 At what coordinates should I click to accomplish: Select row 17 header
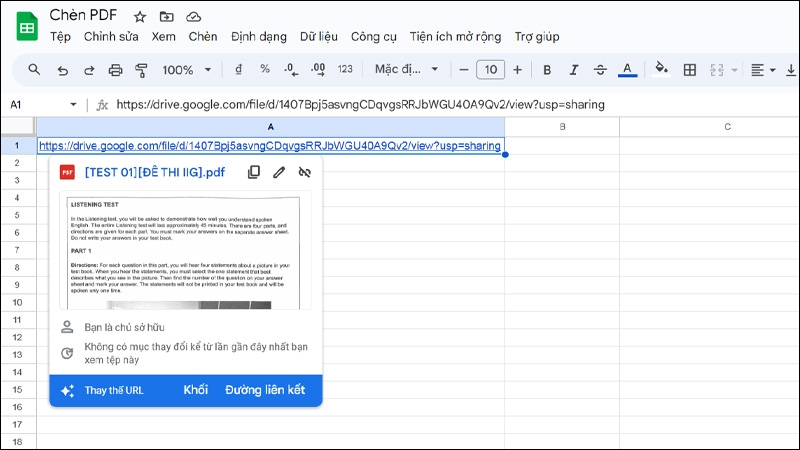tap(17, 424)
